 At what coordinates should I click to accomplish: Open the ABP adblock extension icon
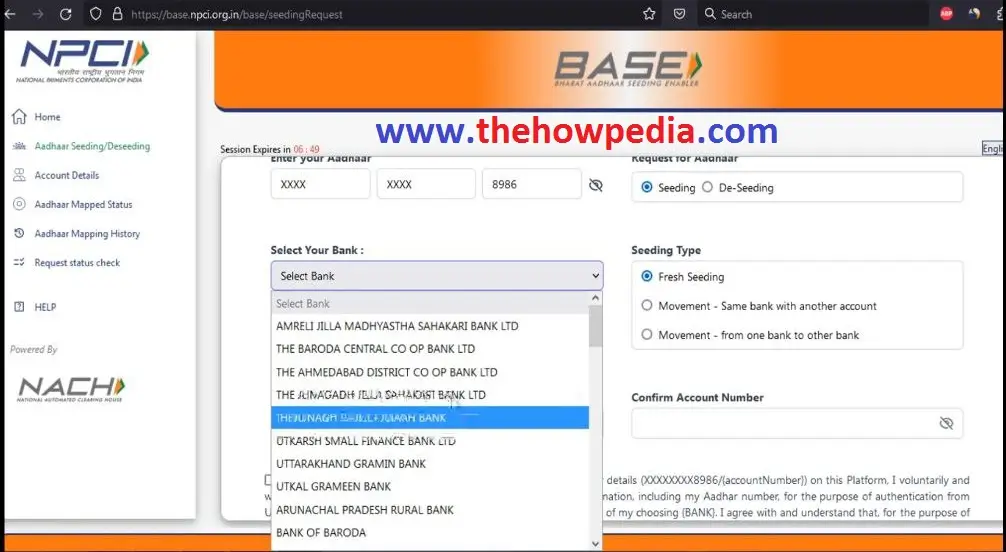(946, 14)
